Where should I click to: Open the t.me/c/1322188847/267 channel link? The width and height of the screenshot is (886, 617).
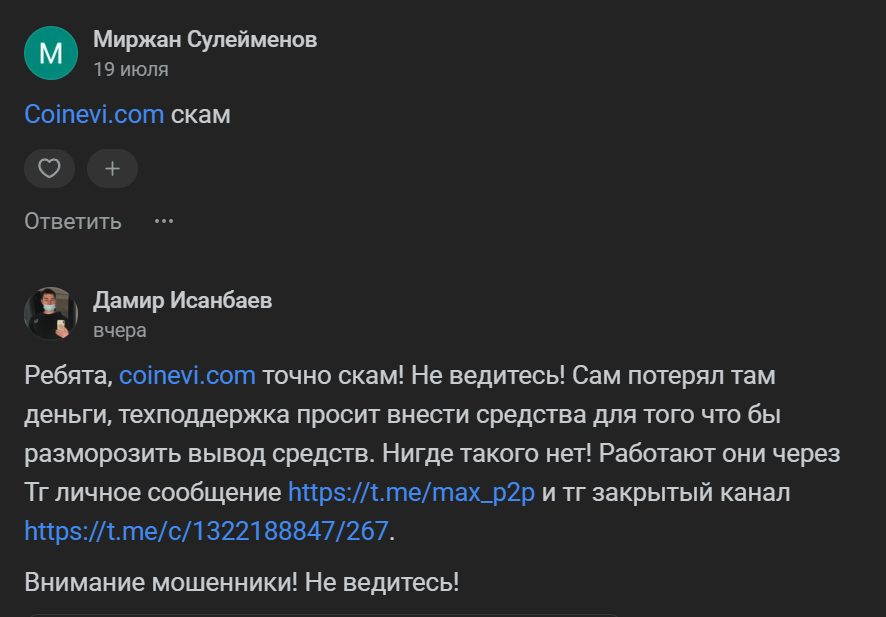coord(206,530)
